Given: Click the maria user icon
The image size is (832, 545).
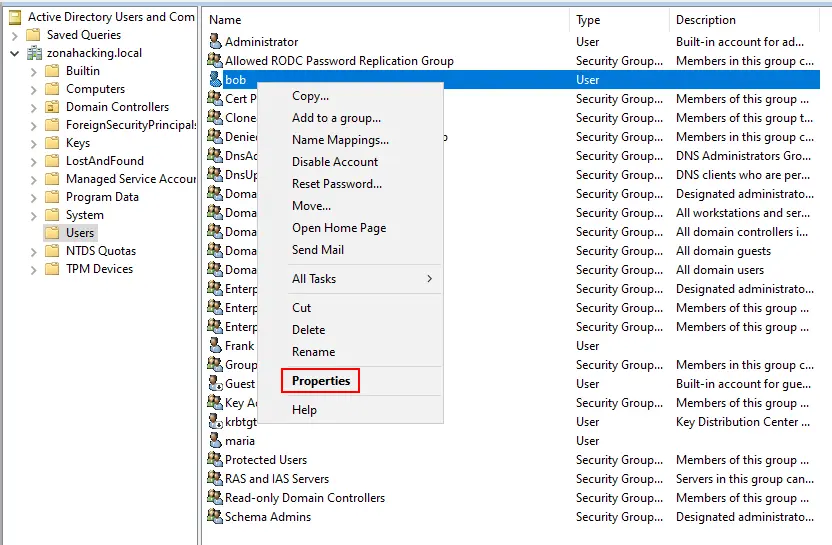Looking at the screenshot, I should click(x=215, y=441).
